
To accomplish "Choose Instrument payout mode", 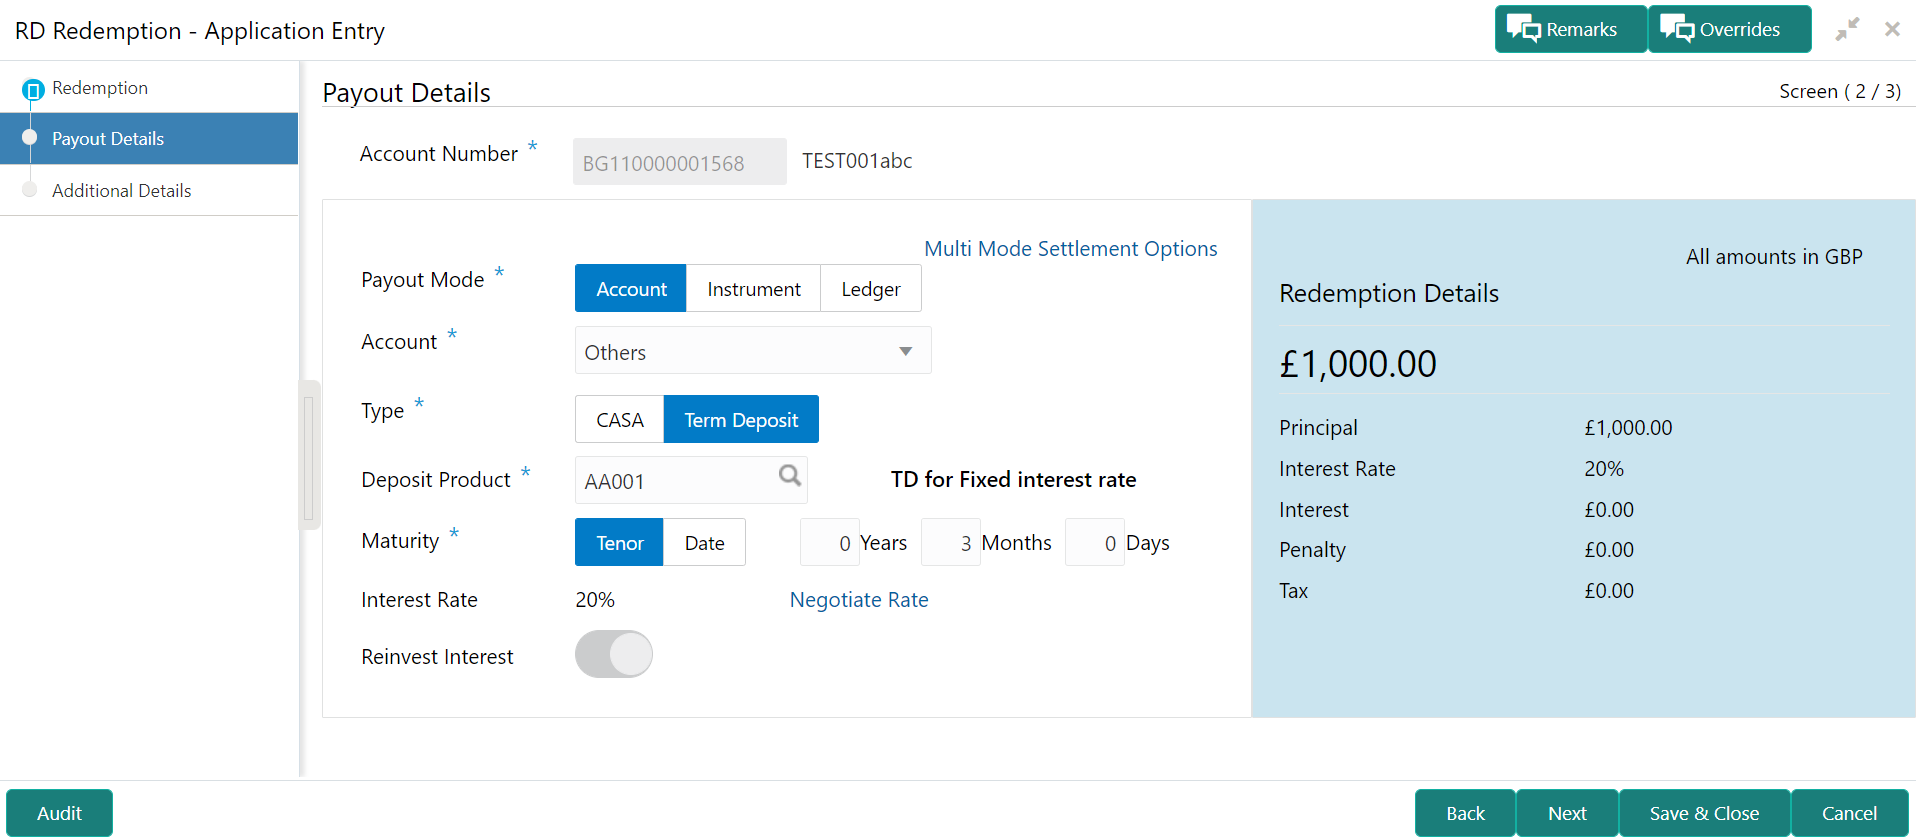I will (x=753, y=289).
